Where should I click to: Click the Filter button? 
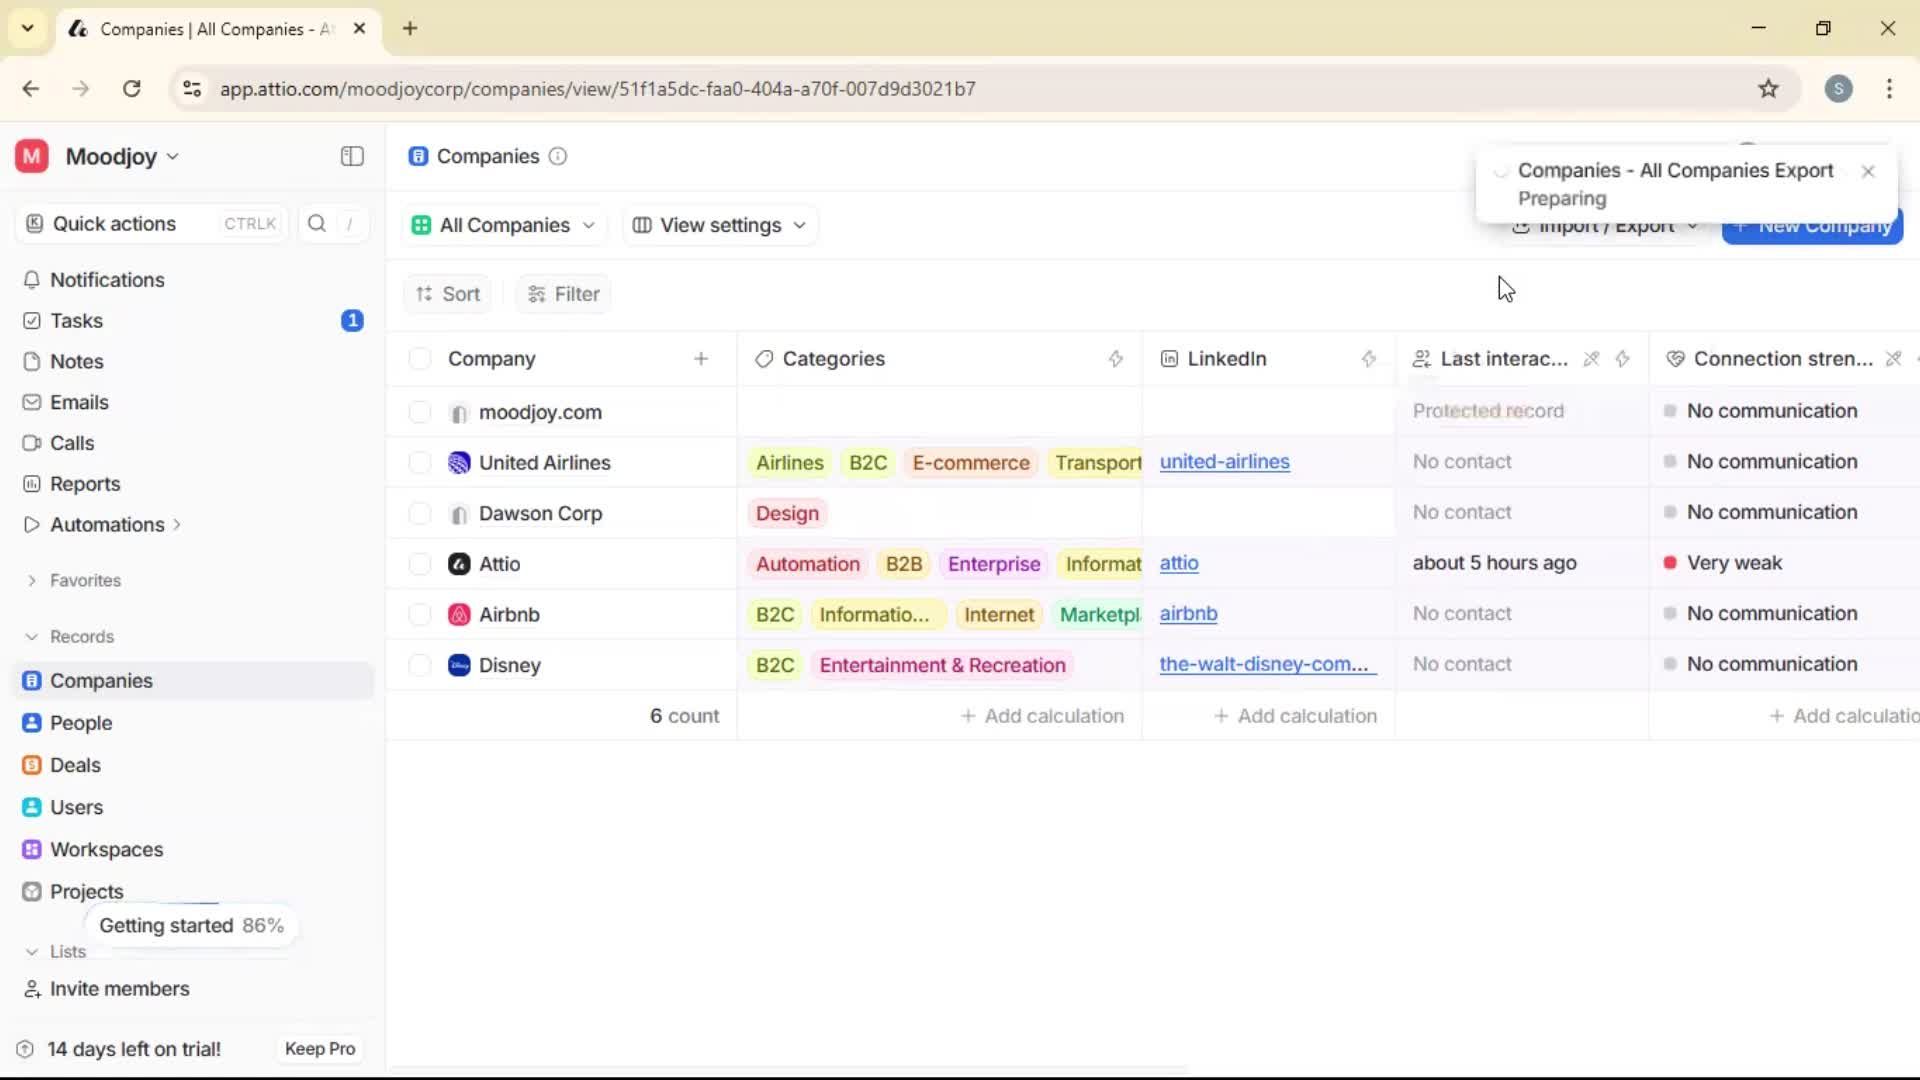pyautogui.click(x=563, y=294)
